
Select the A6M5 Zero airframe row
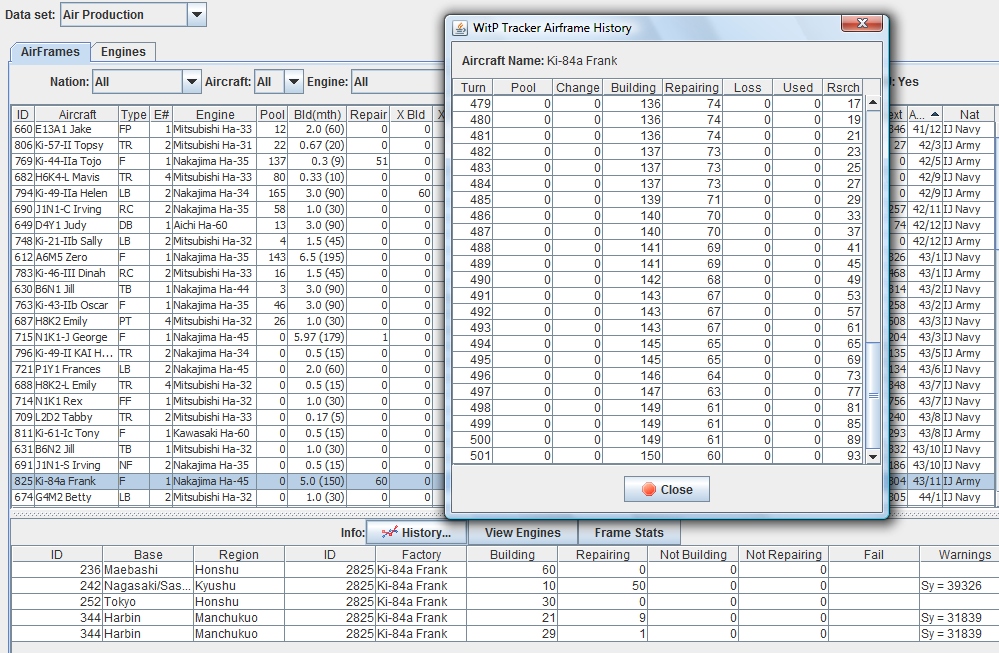click(228, 257)
